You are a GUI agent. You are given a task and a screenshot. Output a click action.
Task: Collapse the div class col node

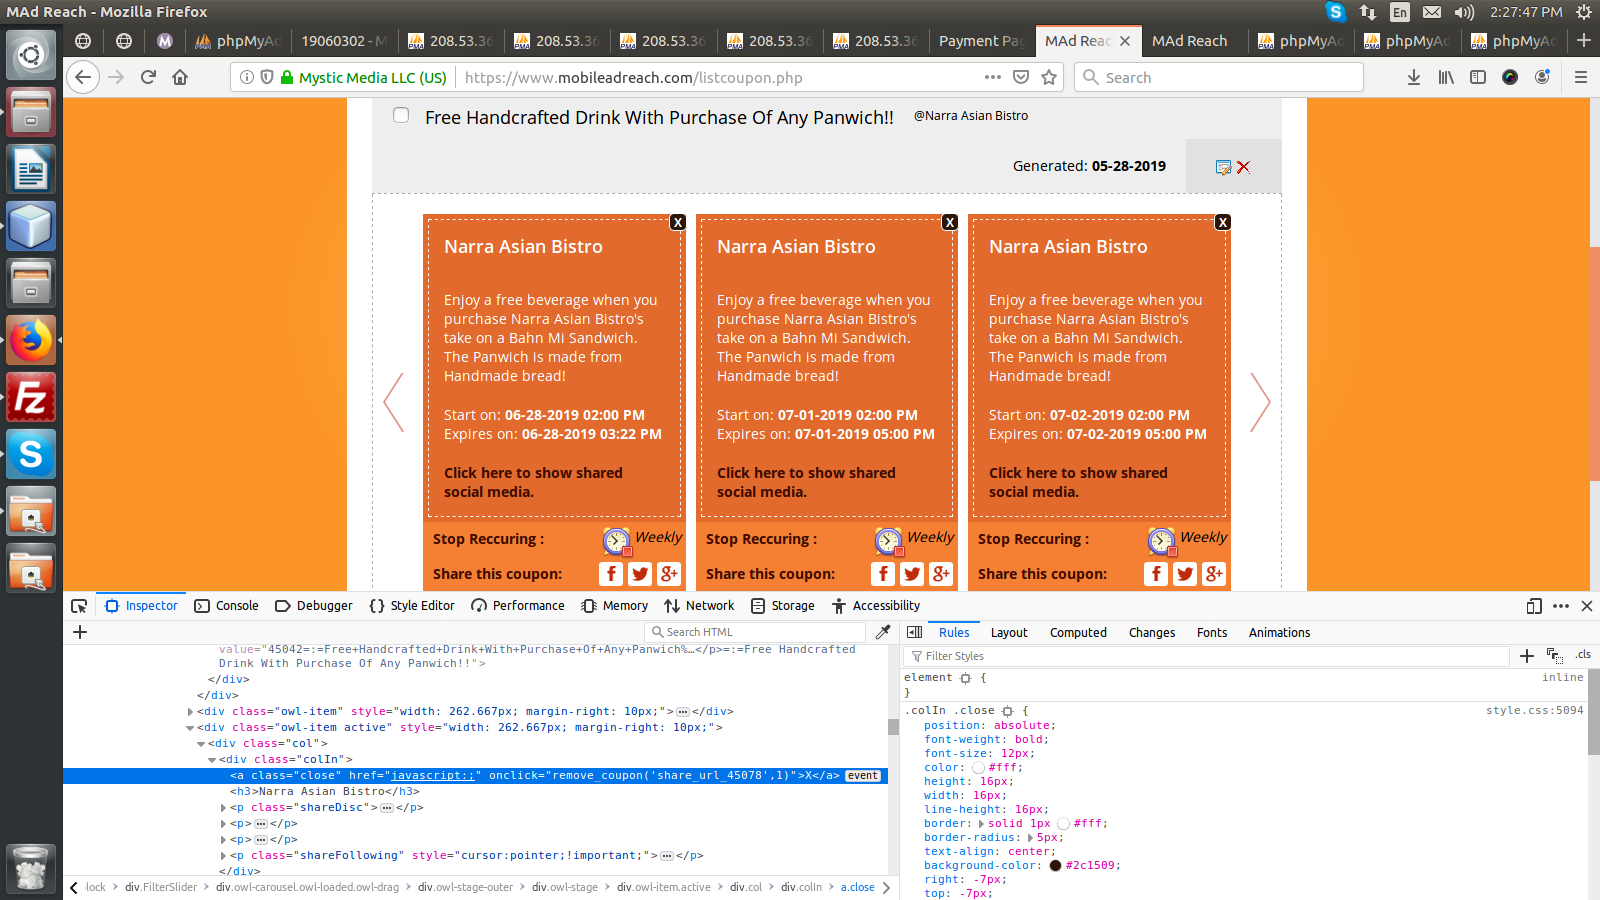click(x=201, y=744)
